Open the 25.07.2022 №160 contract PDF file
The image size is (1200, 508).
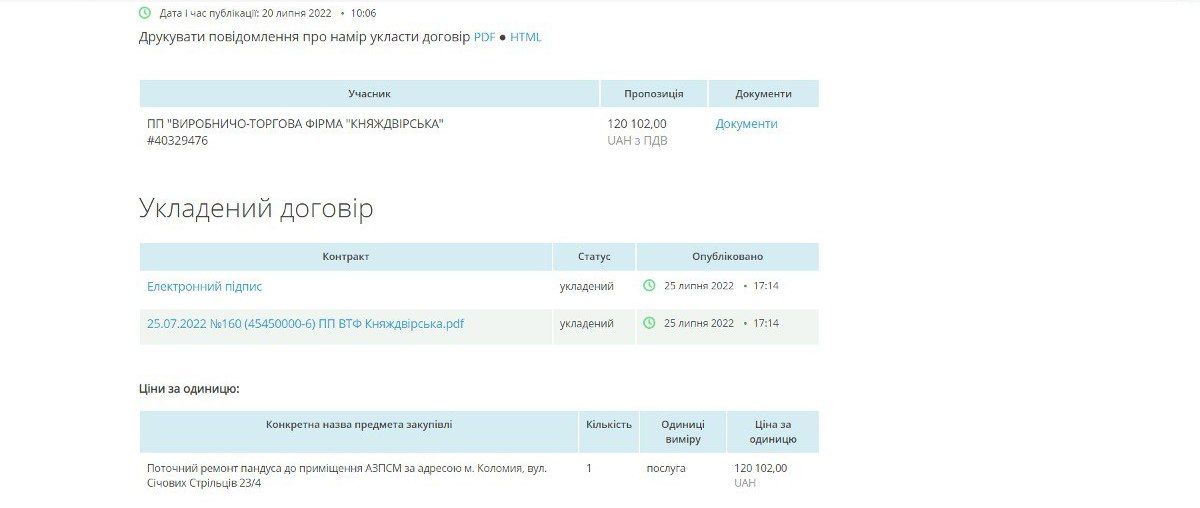click(305, 324)
